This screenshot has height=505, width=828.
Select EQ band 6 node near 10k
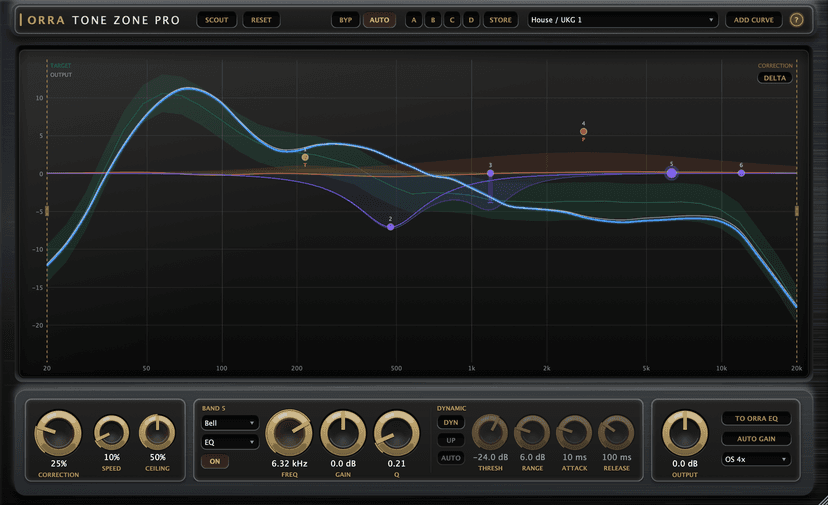pos(741,173)
